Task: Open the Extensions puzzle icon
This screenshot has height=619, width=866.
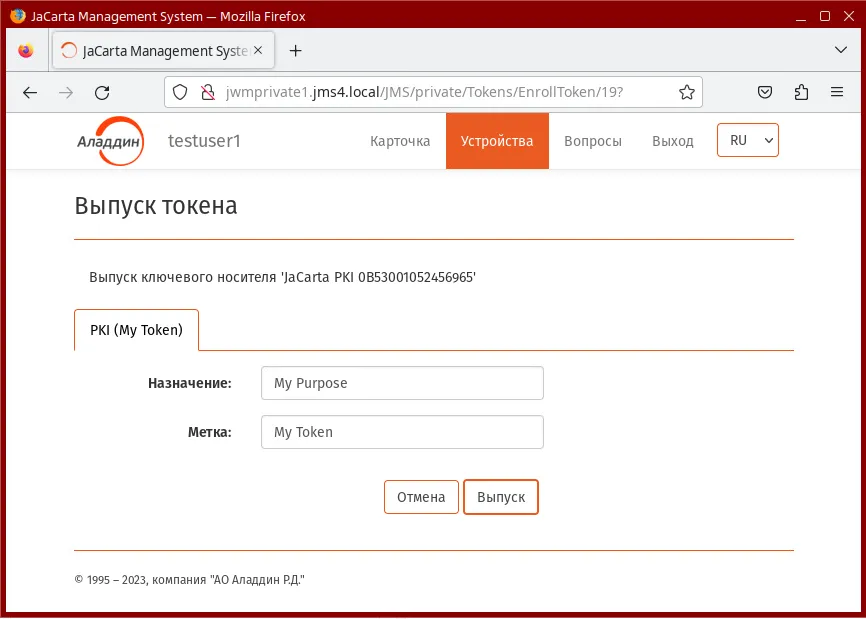Action: (801, 92)
